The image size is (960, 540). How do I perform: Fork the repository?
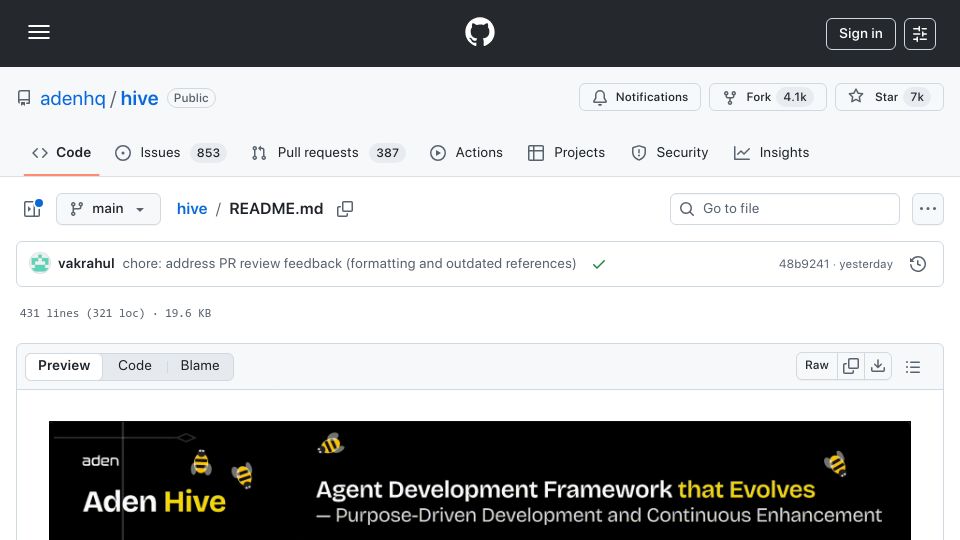[x=768, y=97]
